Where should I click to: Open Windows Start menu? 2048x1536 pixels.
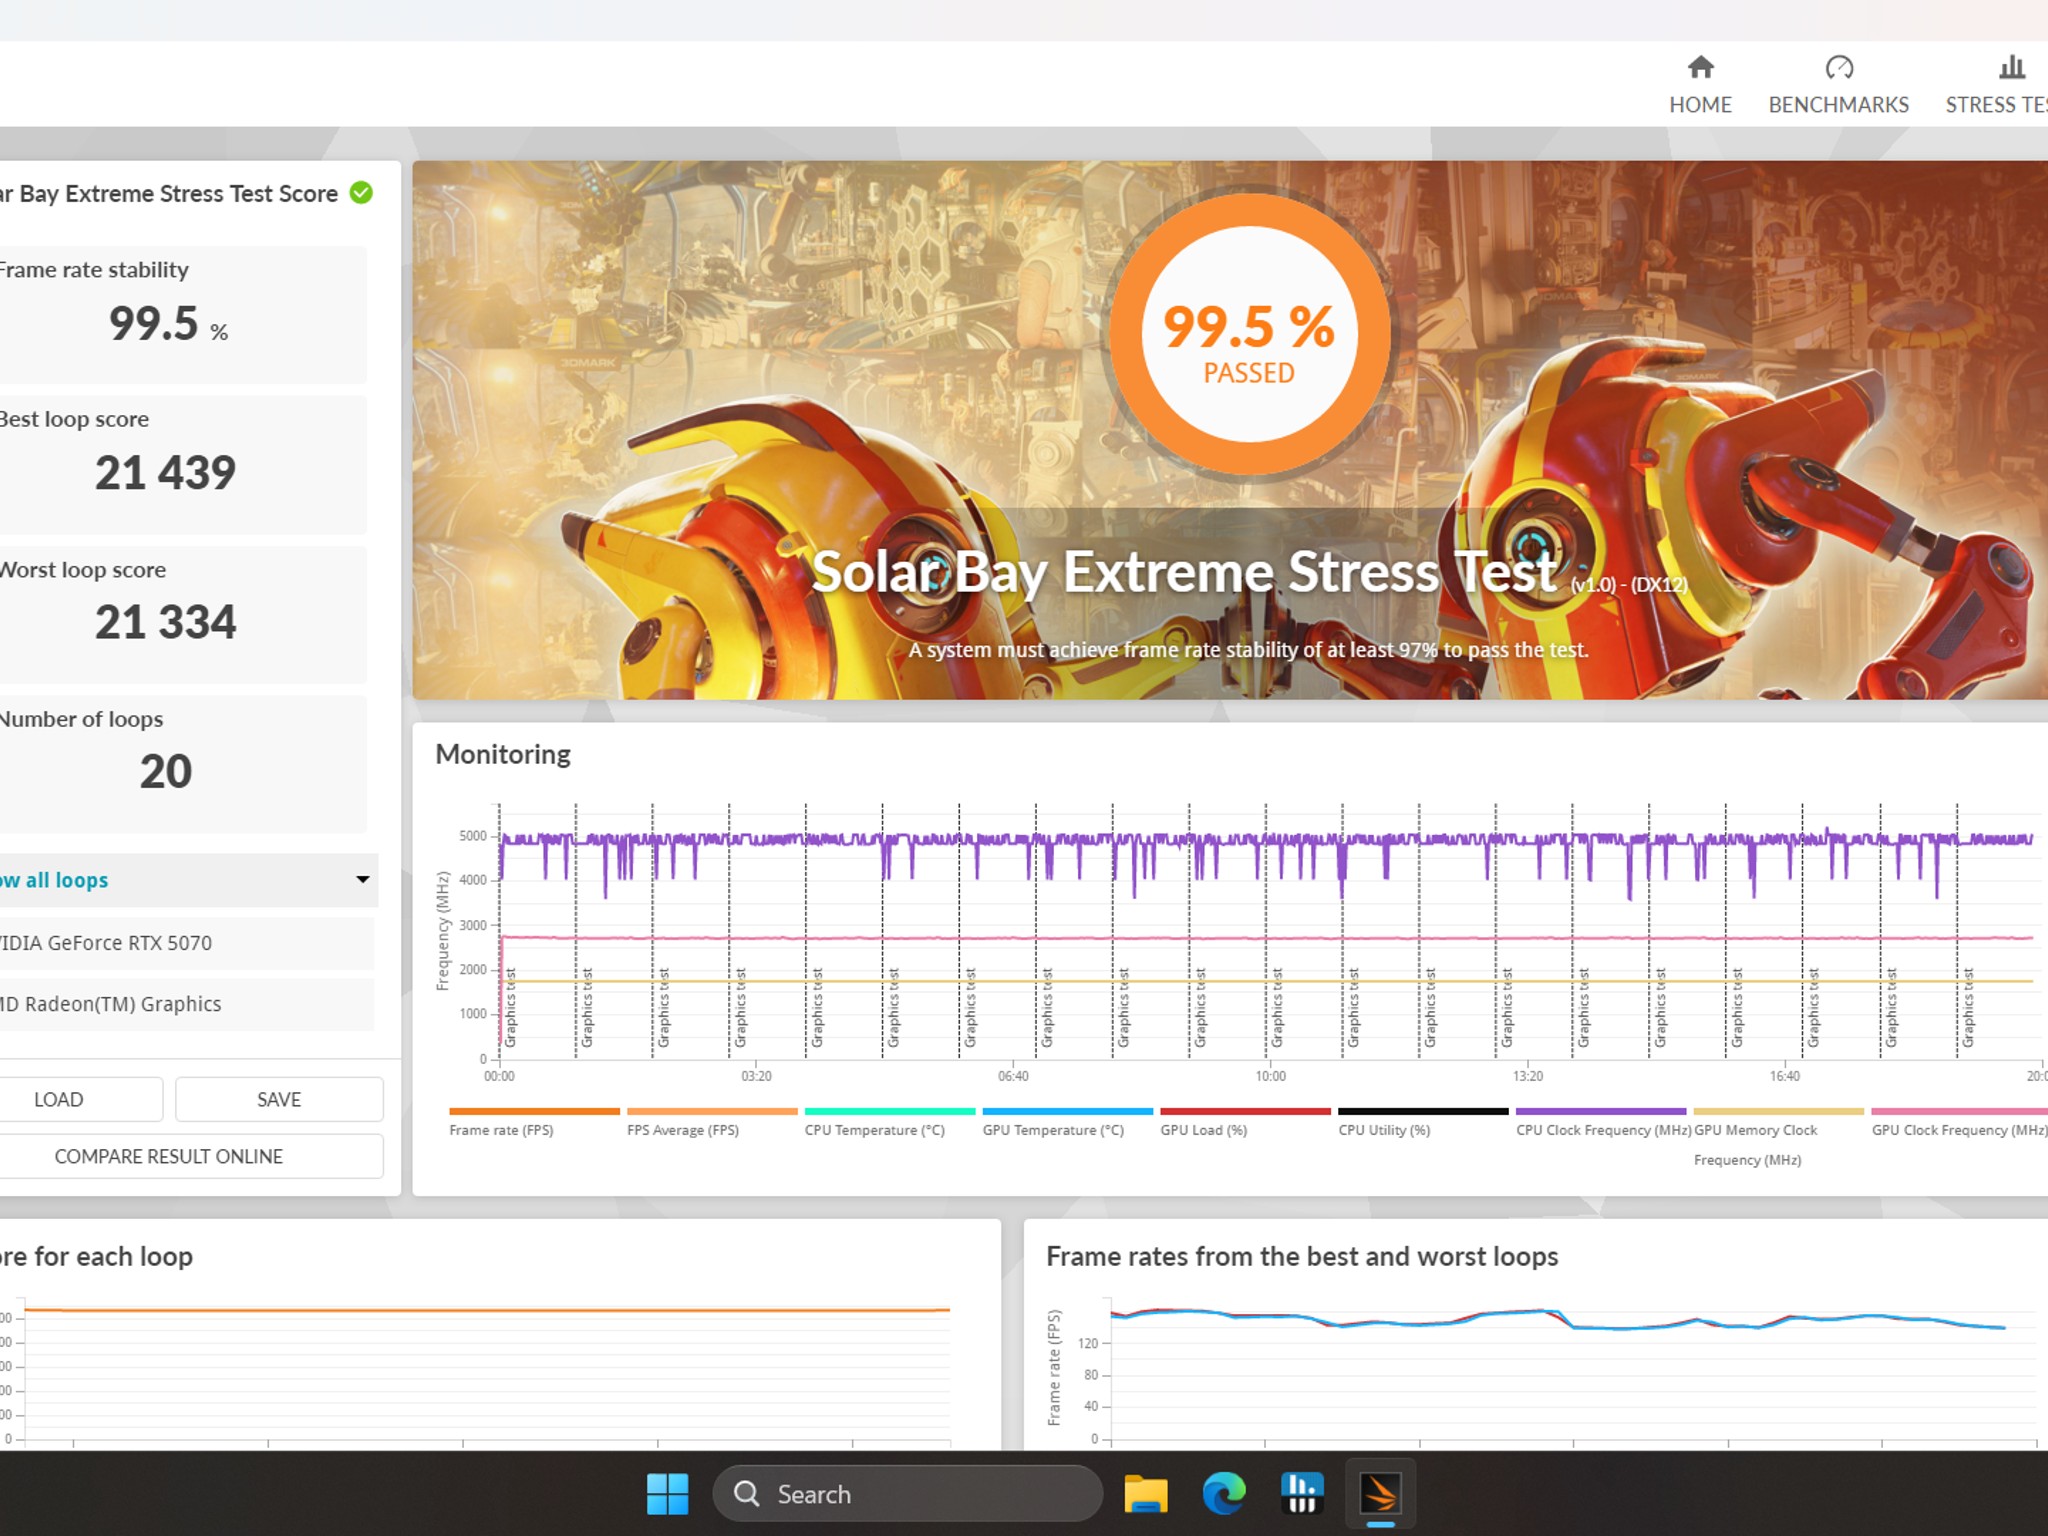tap(667, 1494)
